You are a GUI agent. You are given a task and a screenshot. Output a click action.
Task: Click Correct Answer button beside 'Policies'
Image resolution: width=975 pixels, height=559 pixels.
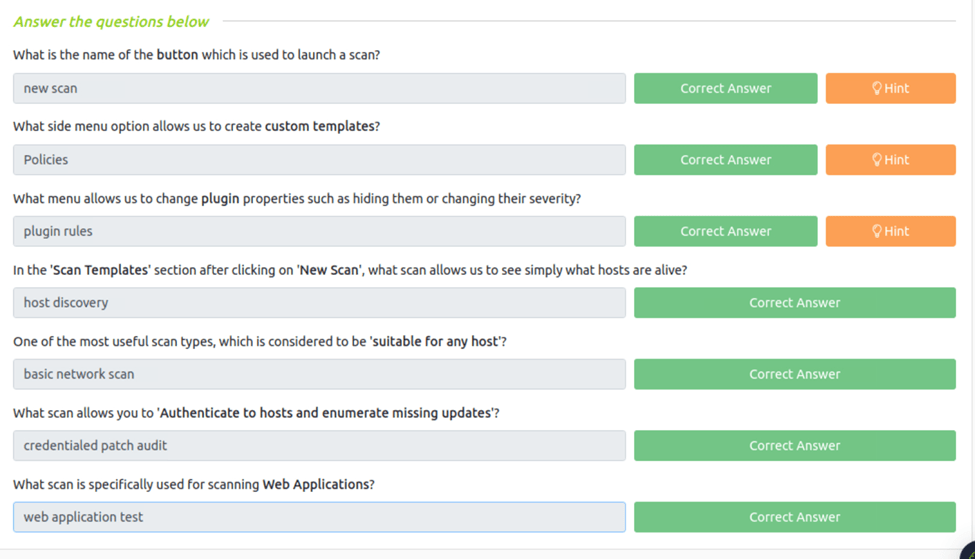click(x=725, y=160)
